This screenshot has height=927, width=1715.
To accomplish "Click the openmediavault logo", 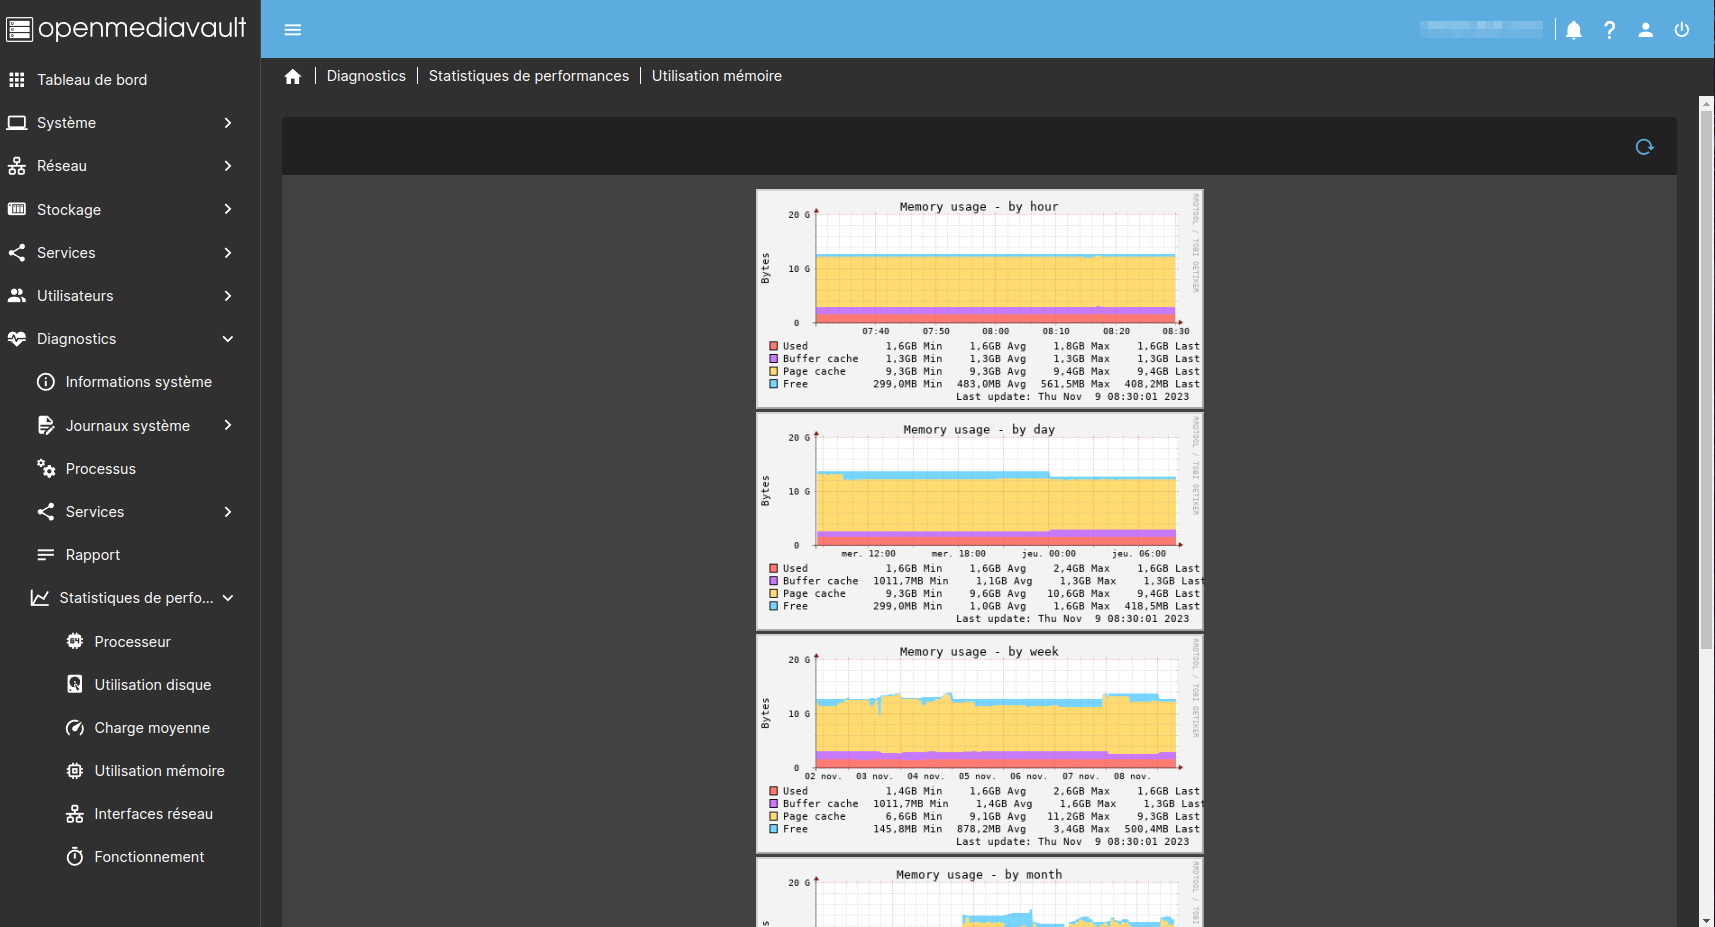I will click(x=127, y=28).
